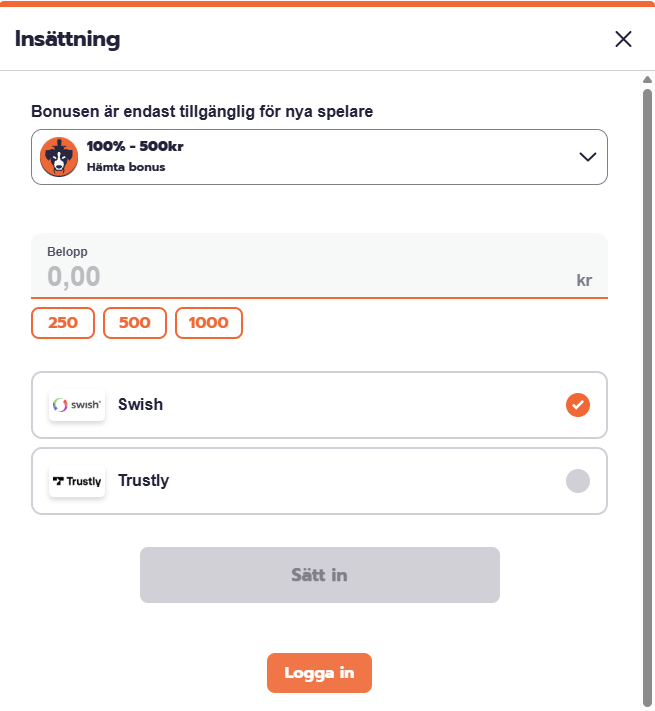Choose the Swish payment method label
Screen dimensions: 655x711
[140, 405]
